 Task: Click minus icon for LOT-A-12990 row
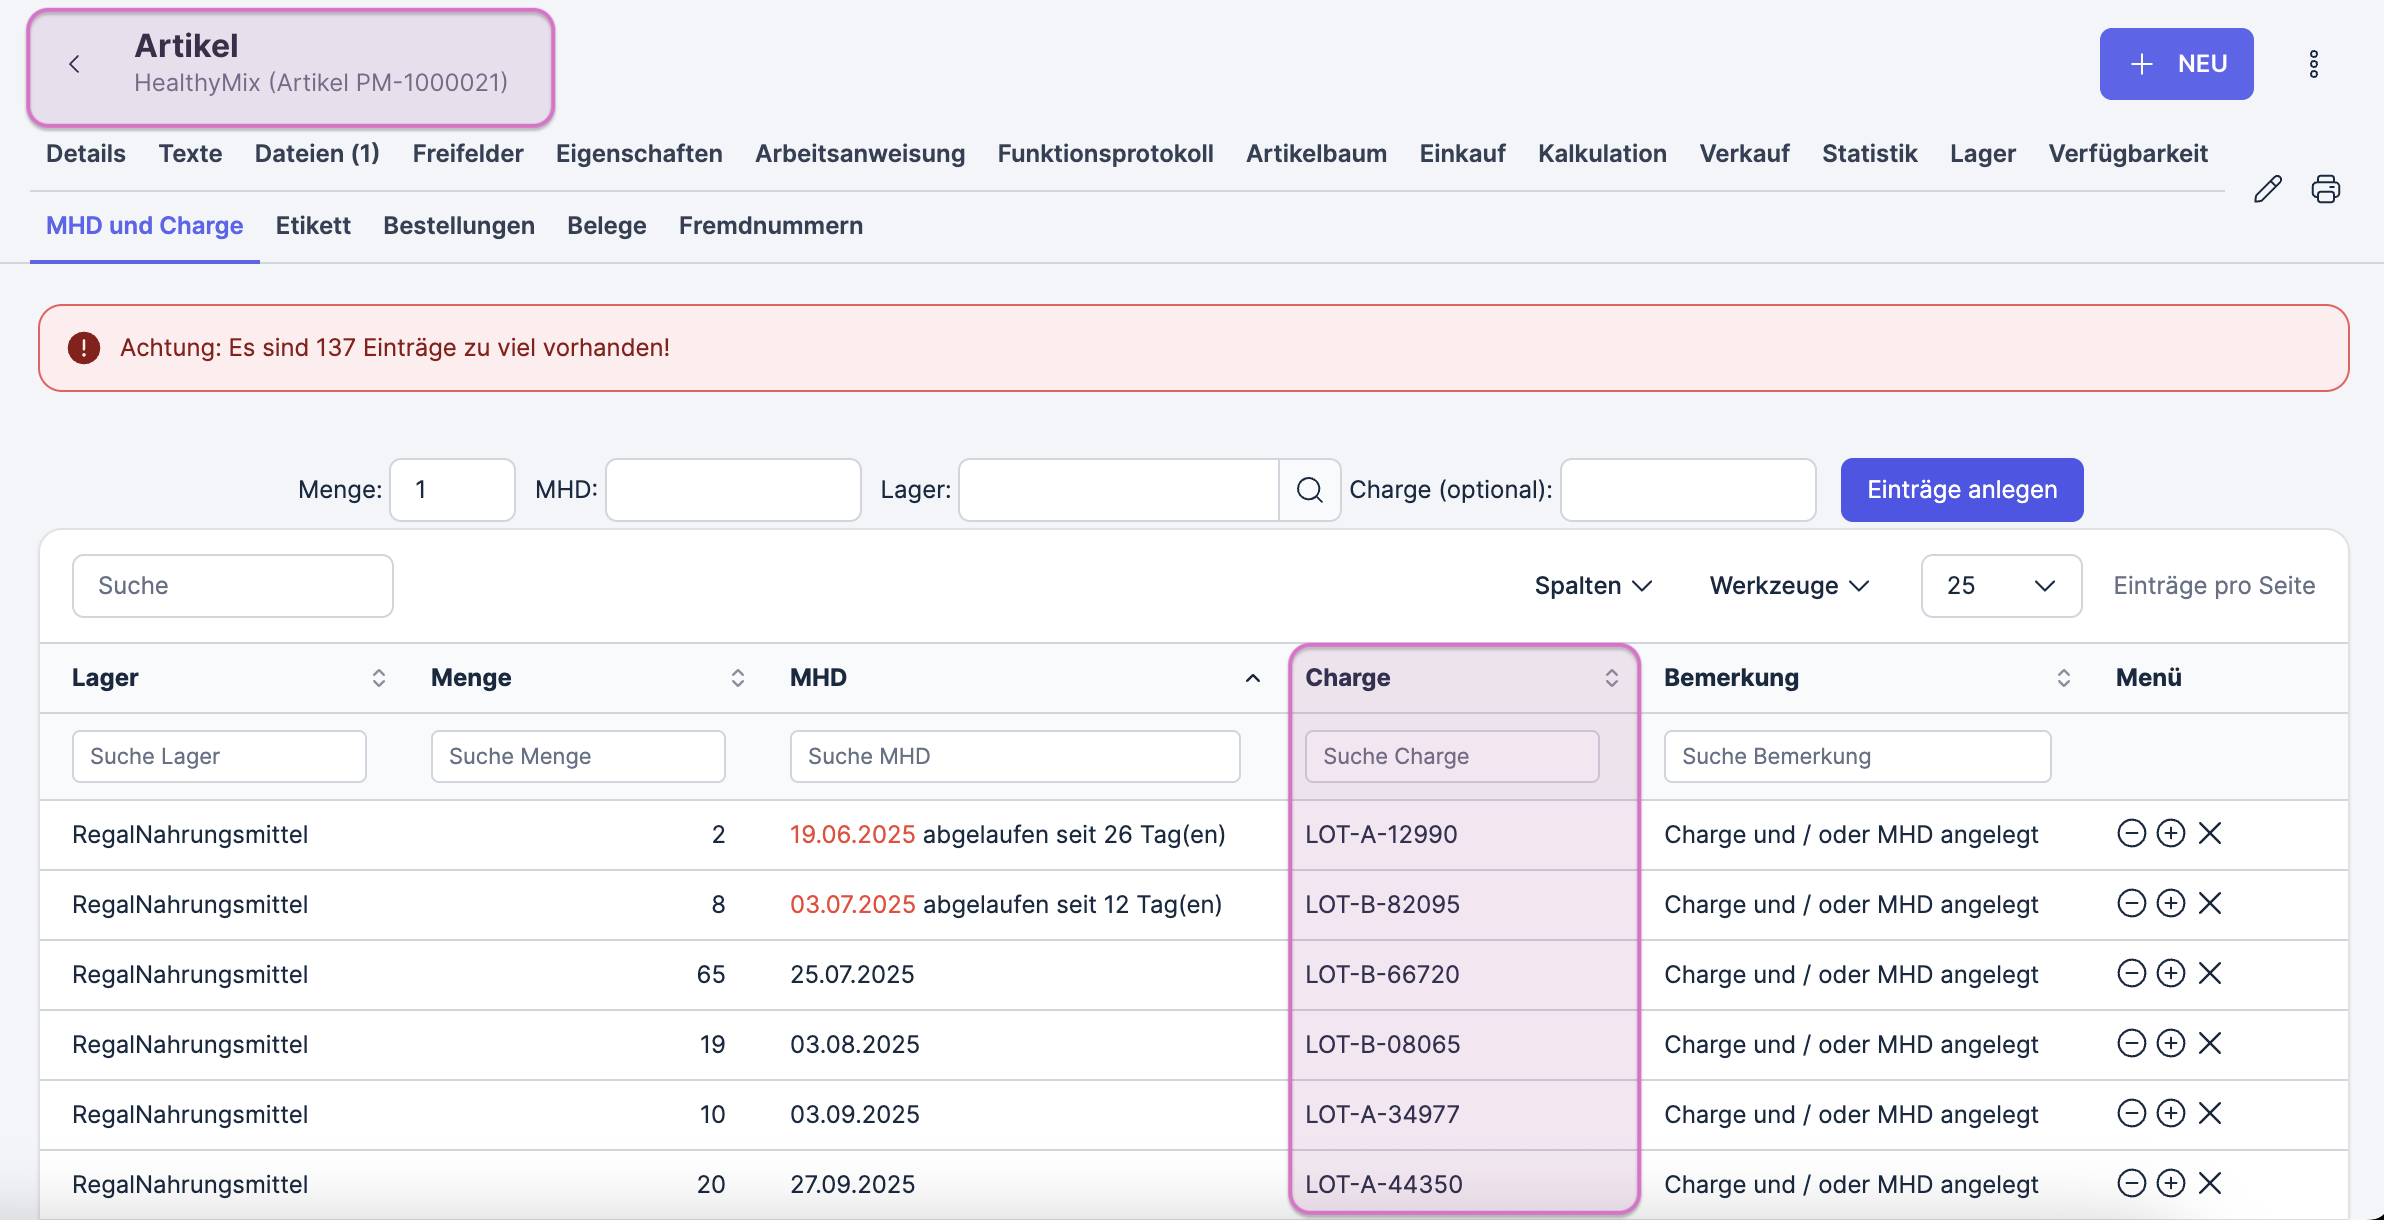pyautogui.click(x=2131, y=834)
